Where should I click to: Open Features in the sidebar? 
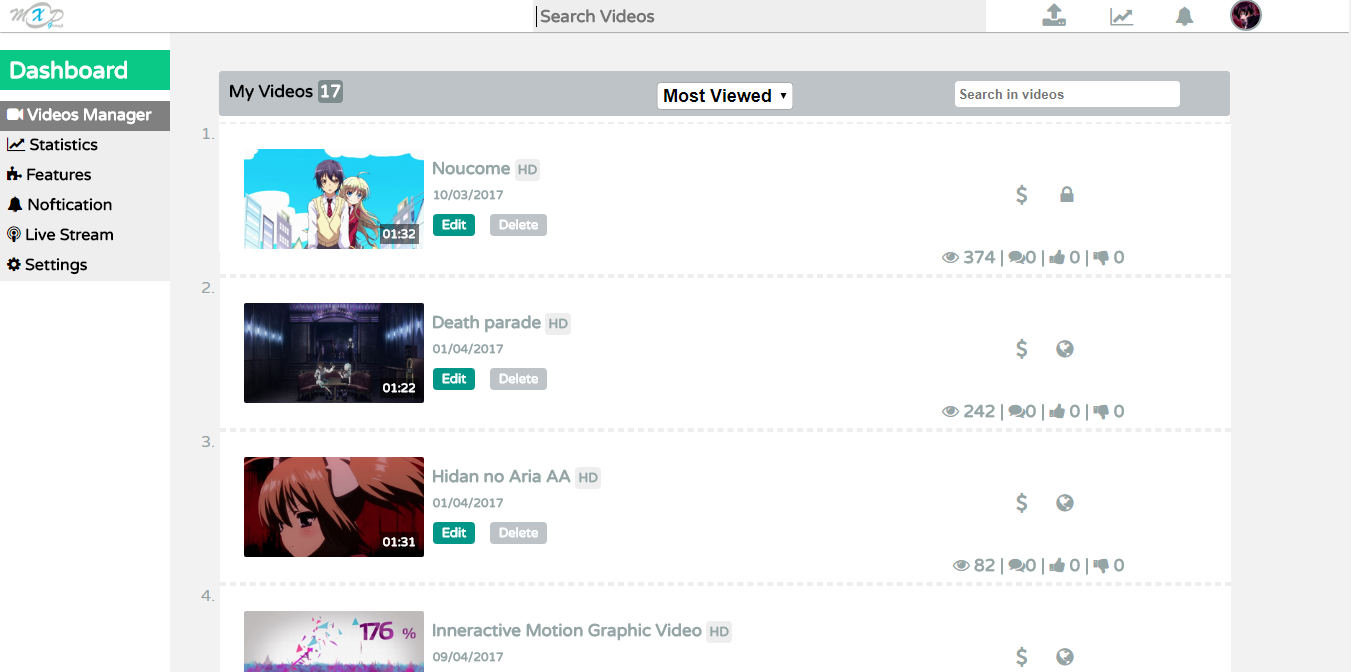click(x=85, y=175)
